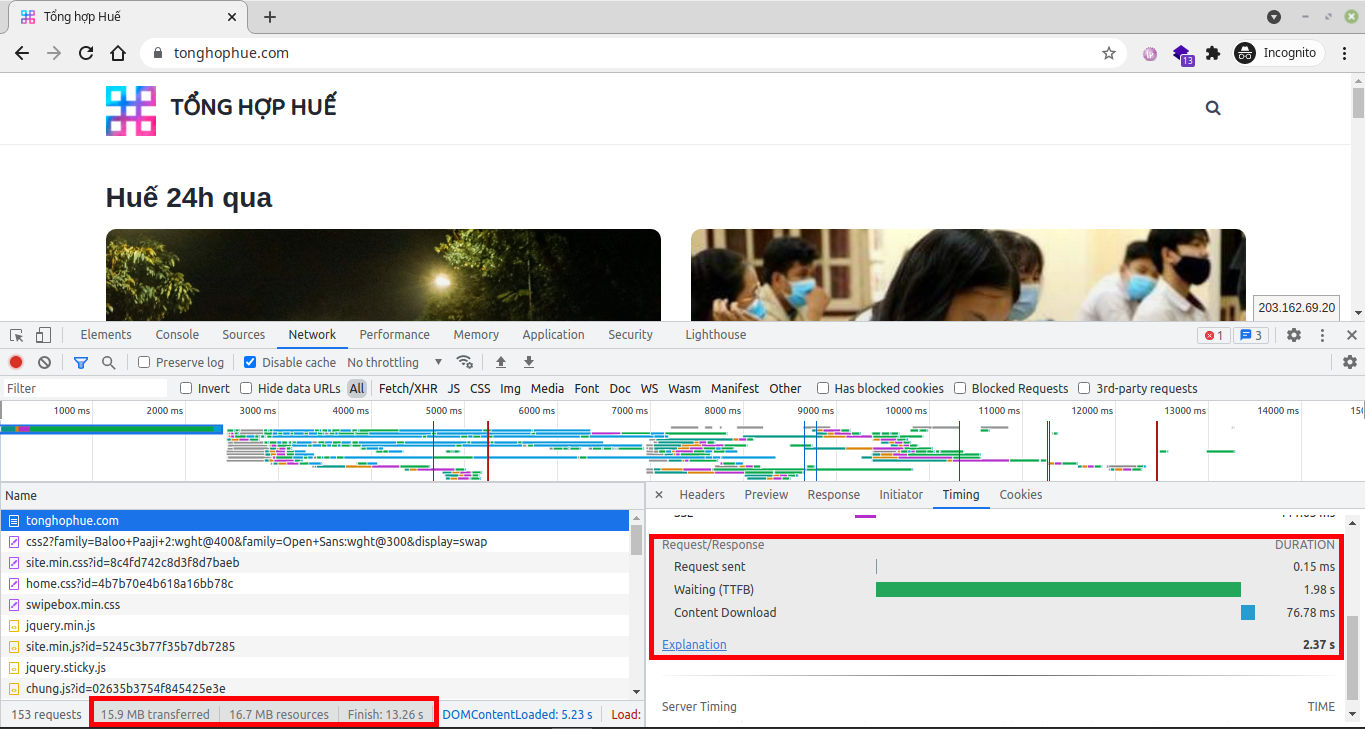Select the swipebox.min.css request

pos(316,604)
